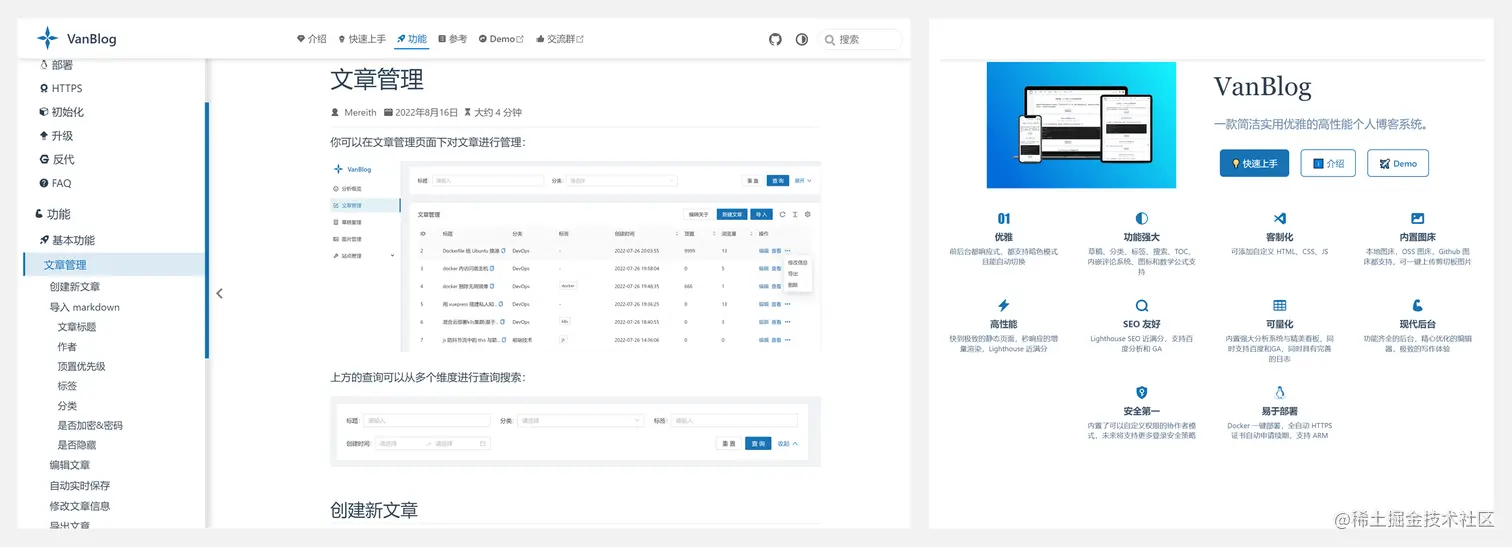This screenshot has width=1512, height=547.
Task: Click outlined Demo button on VanBlog homepage
Action: pos(1398,163)
